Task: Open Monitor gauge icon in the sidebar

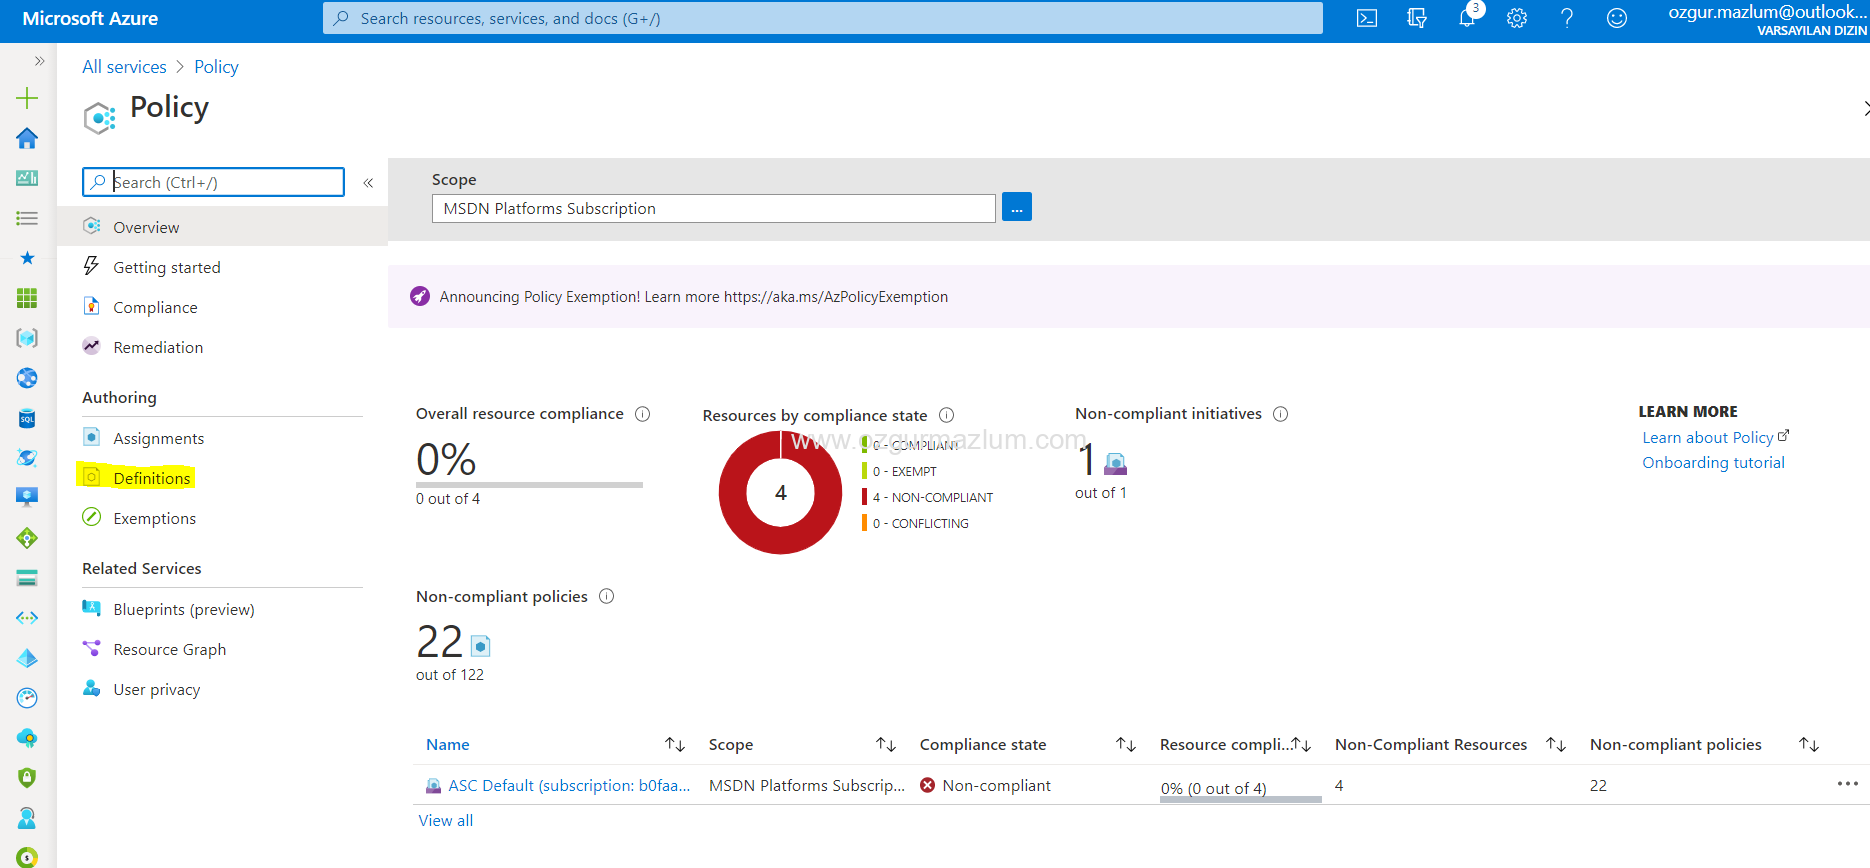Action: point(27,698)
